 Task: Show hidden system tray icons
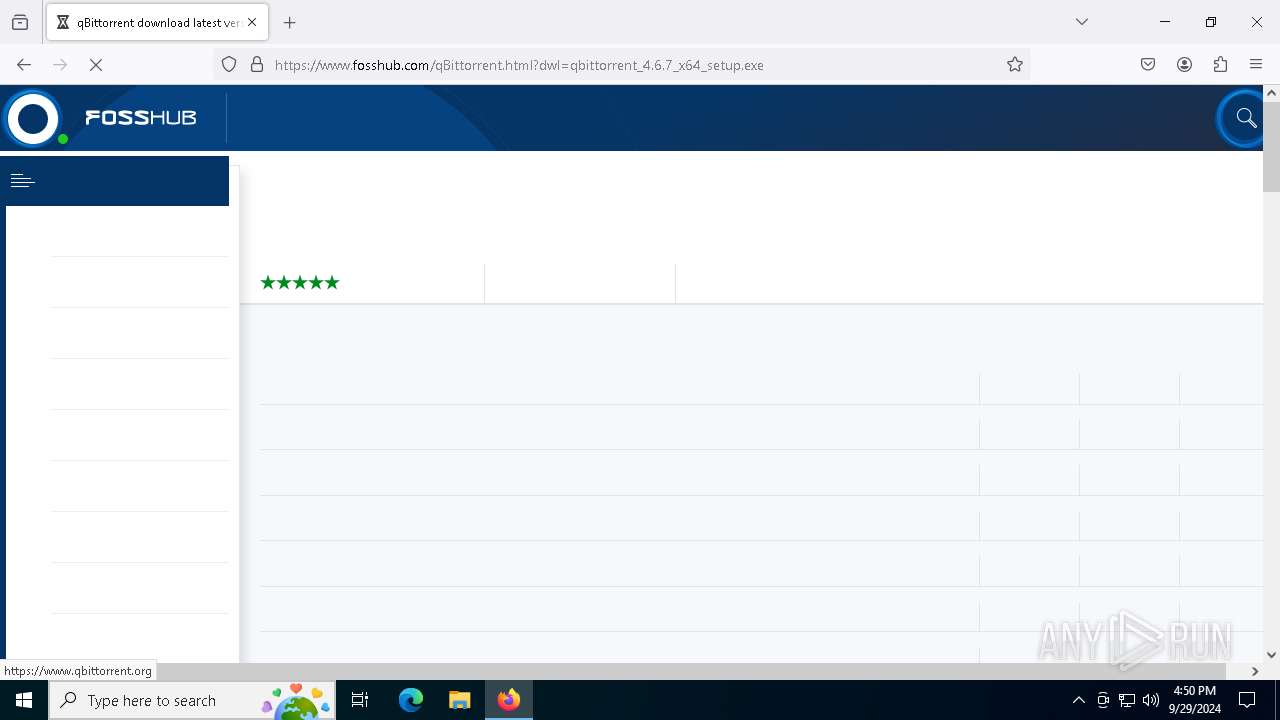(1078, 700)
